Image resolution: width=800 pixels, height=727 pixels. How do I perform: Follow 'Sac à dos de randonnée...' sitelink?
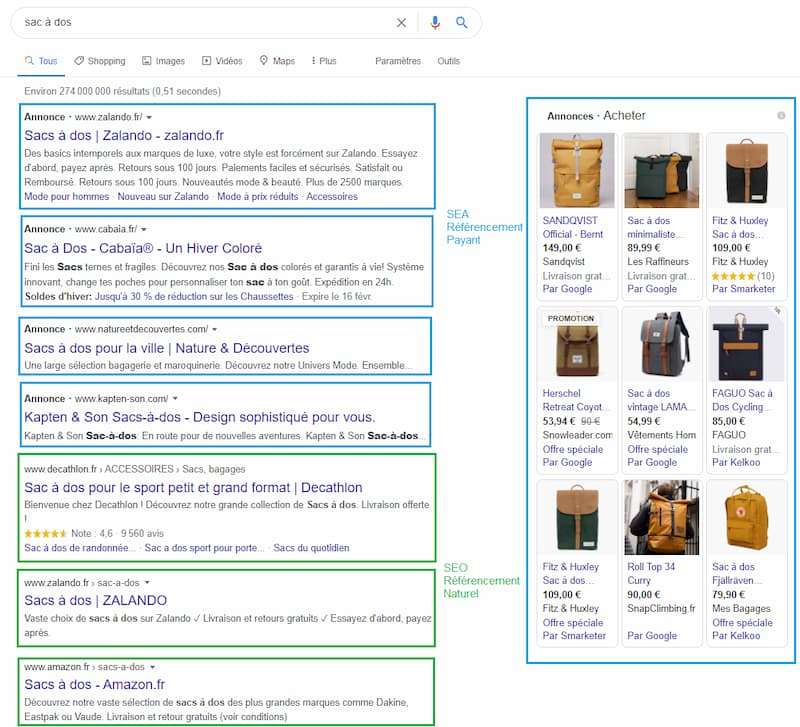pyautogui.click(x=80, y=548)
